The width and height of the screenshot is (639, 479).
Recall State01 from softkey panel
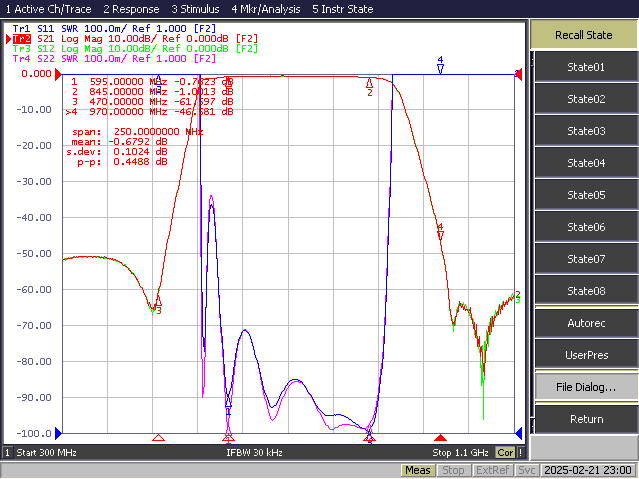tap(586, 67)
